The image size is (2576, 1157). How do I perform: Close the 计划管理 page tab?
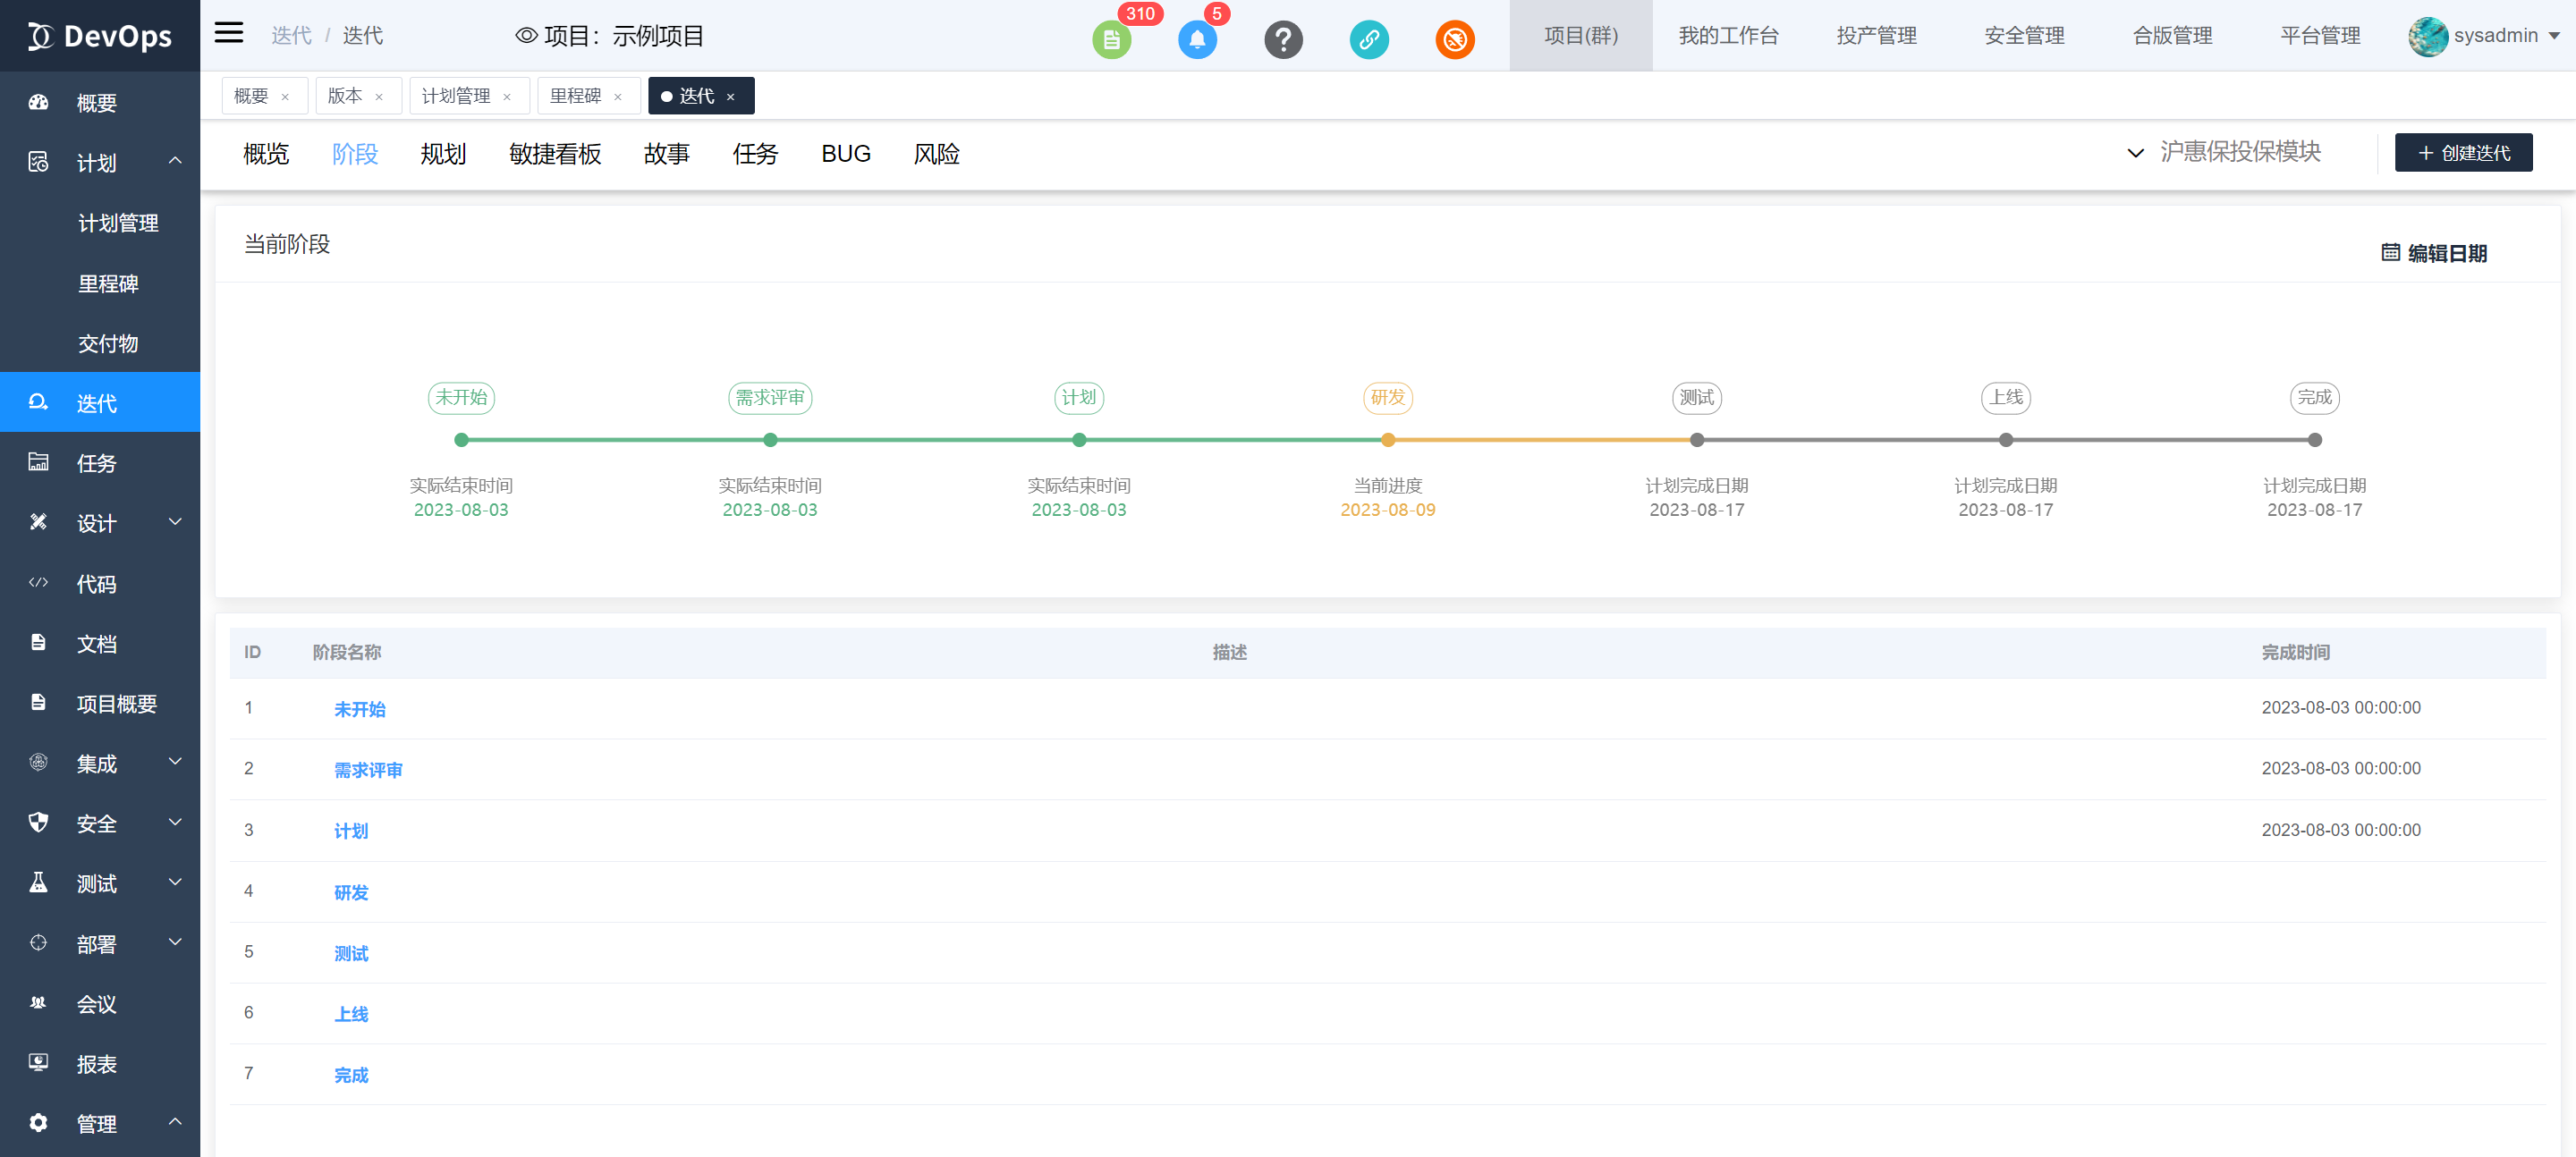pos(507,97)
